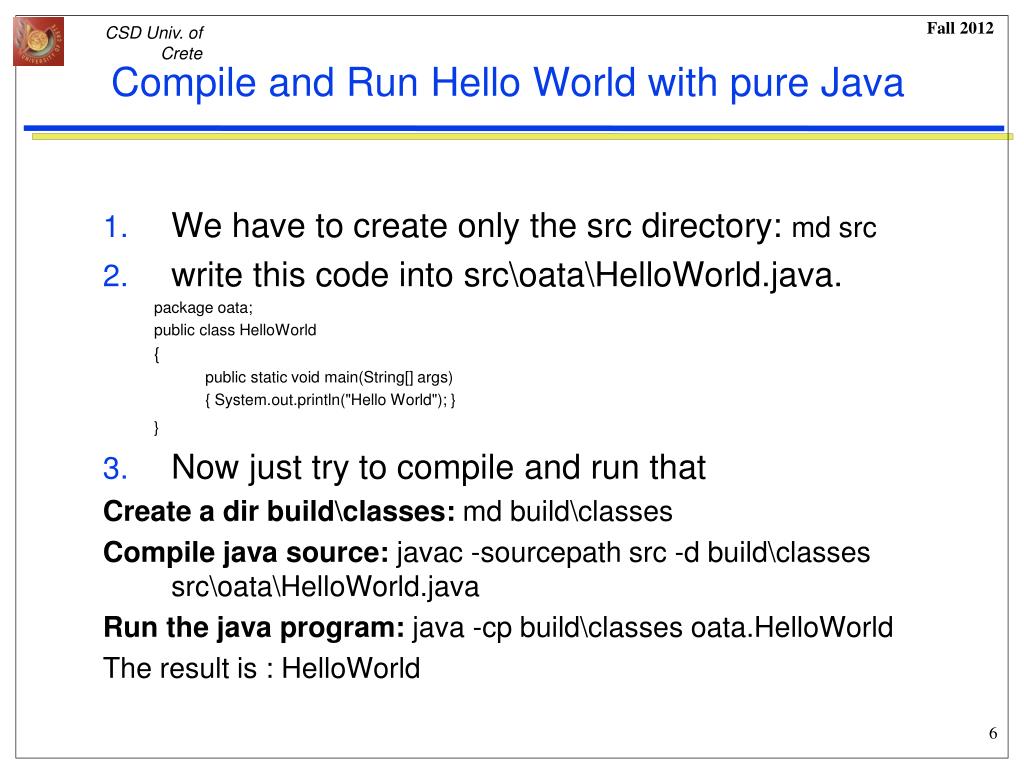Click the bold 'Create a dir build\classes:' label
The height and width of the screenshot is (768, 1024).
point(279,511)
